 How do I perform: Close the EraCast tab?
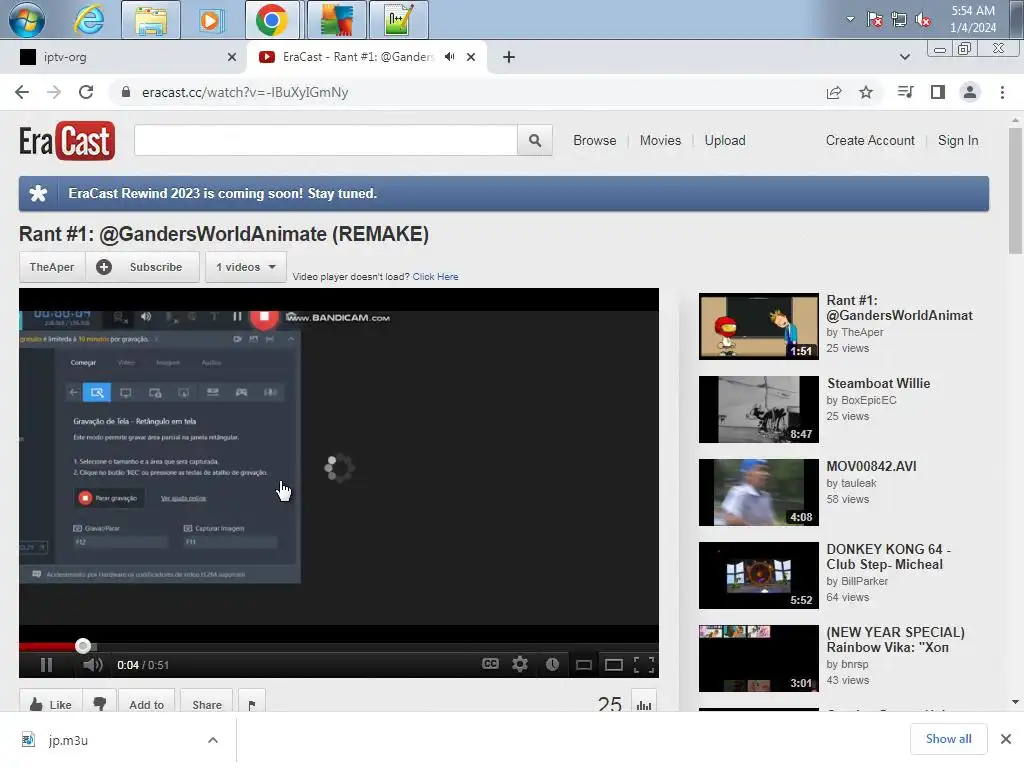tap(471, 57)
